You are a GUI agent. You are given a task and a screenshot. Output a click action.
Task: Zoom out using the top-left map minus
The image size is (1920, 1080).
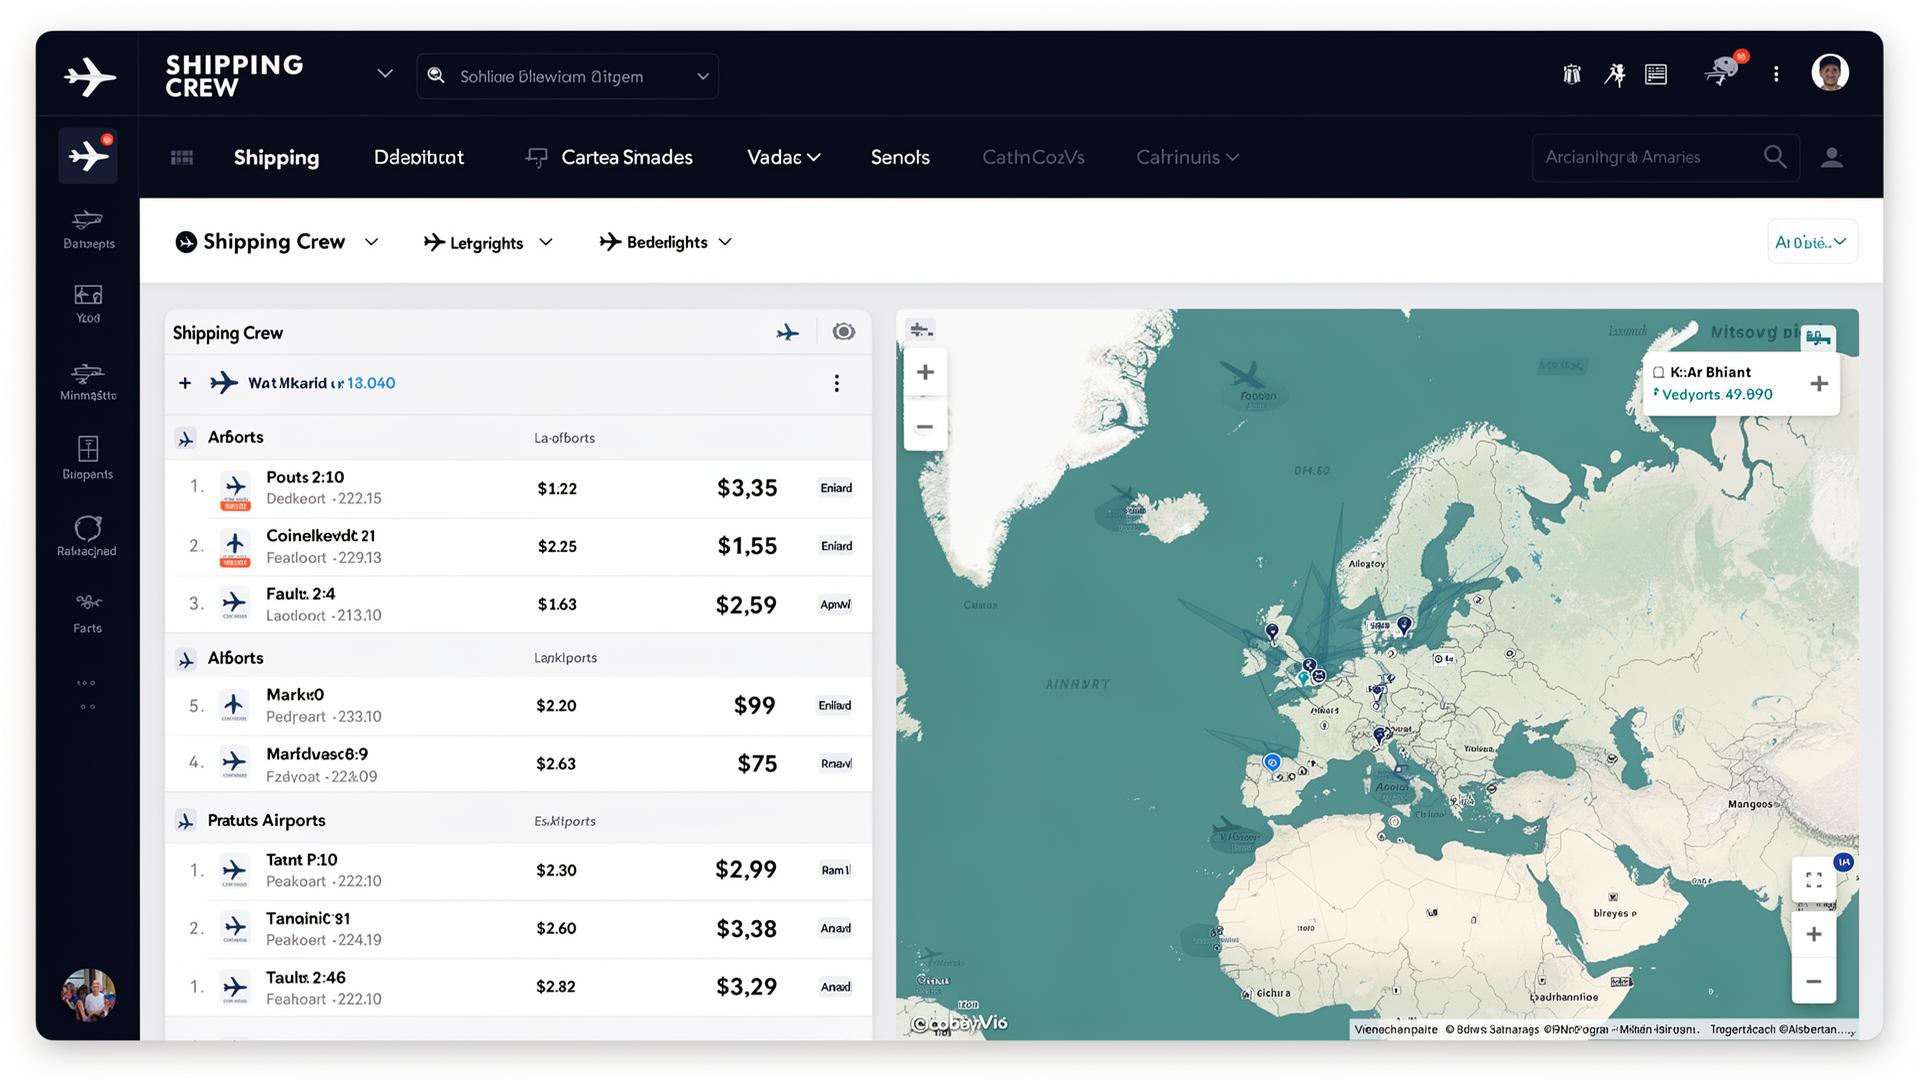click(x=925, y=427)
